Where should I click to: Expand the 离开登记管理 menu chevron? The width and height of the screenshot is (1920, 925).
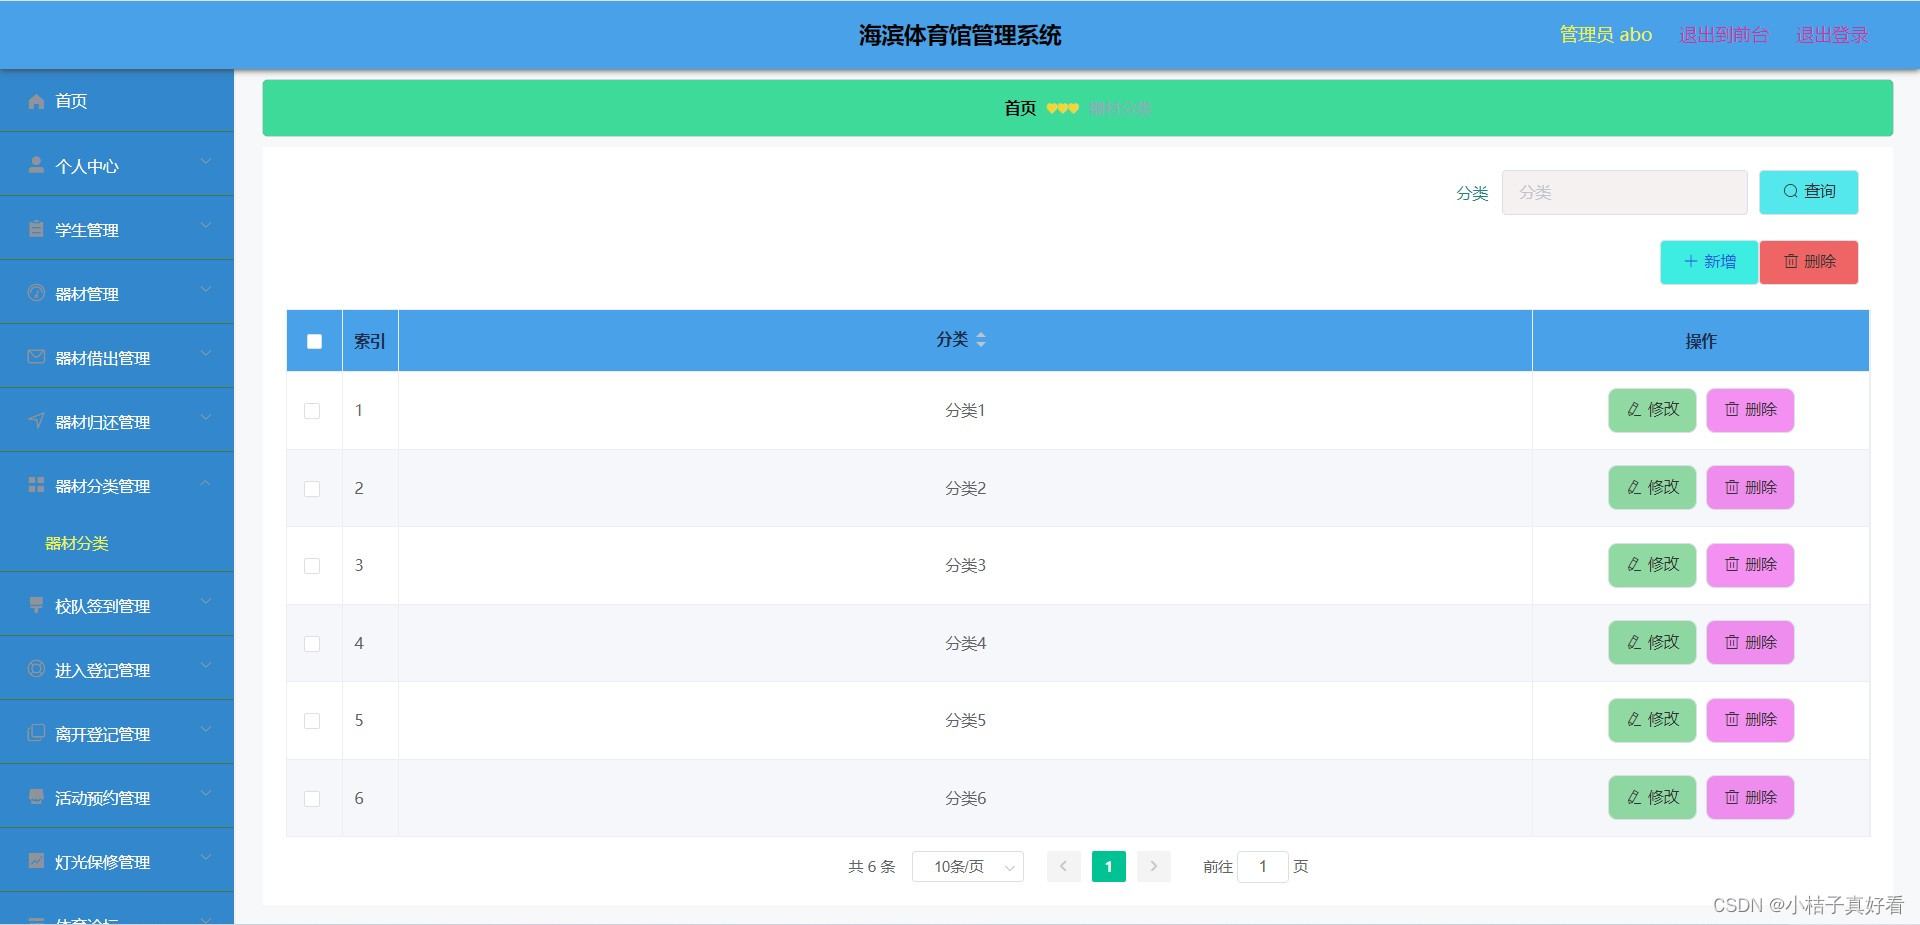205,730
